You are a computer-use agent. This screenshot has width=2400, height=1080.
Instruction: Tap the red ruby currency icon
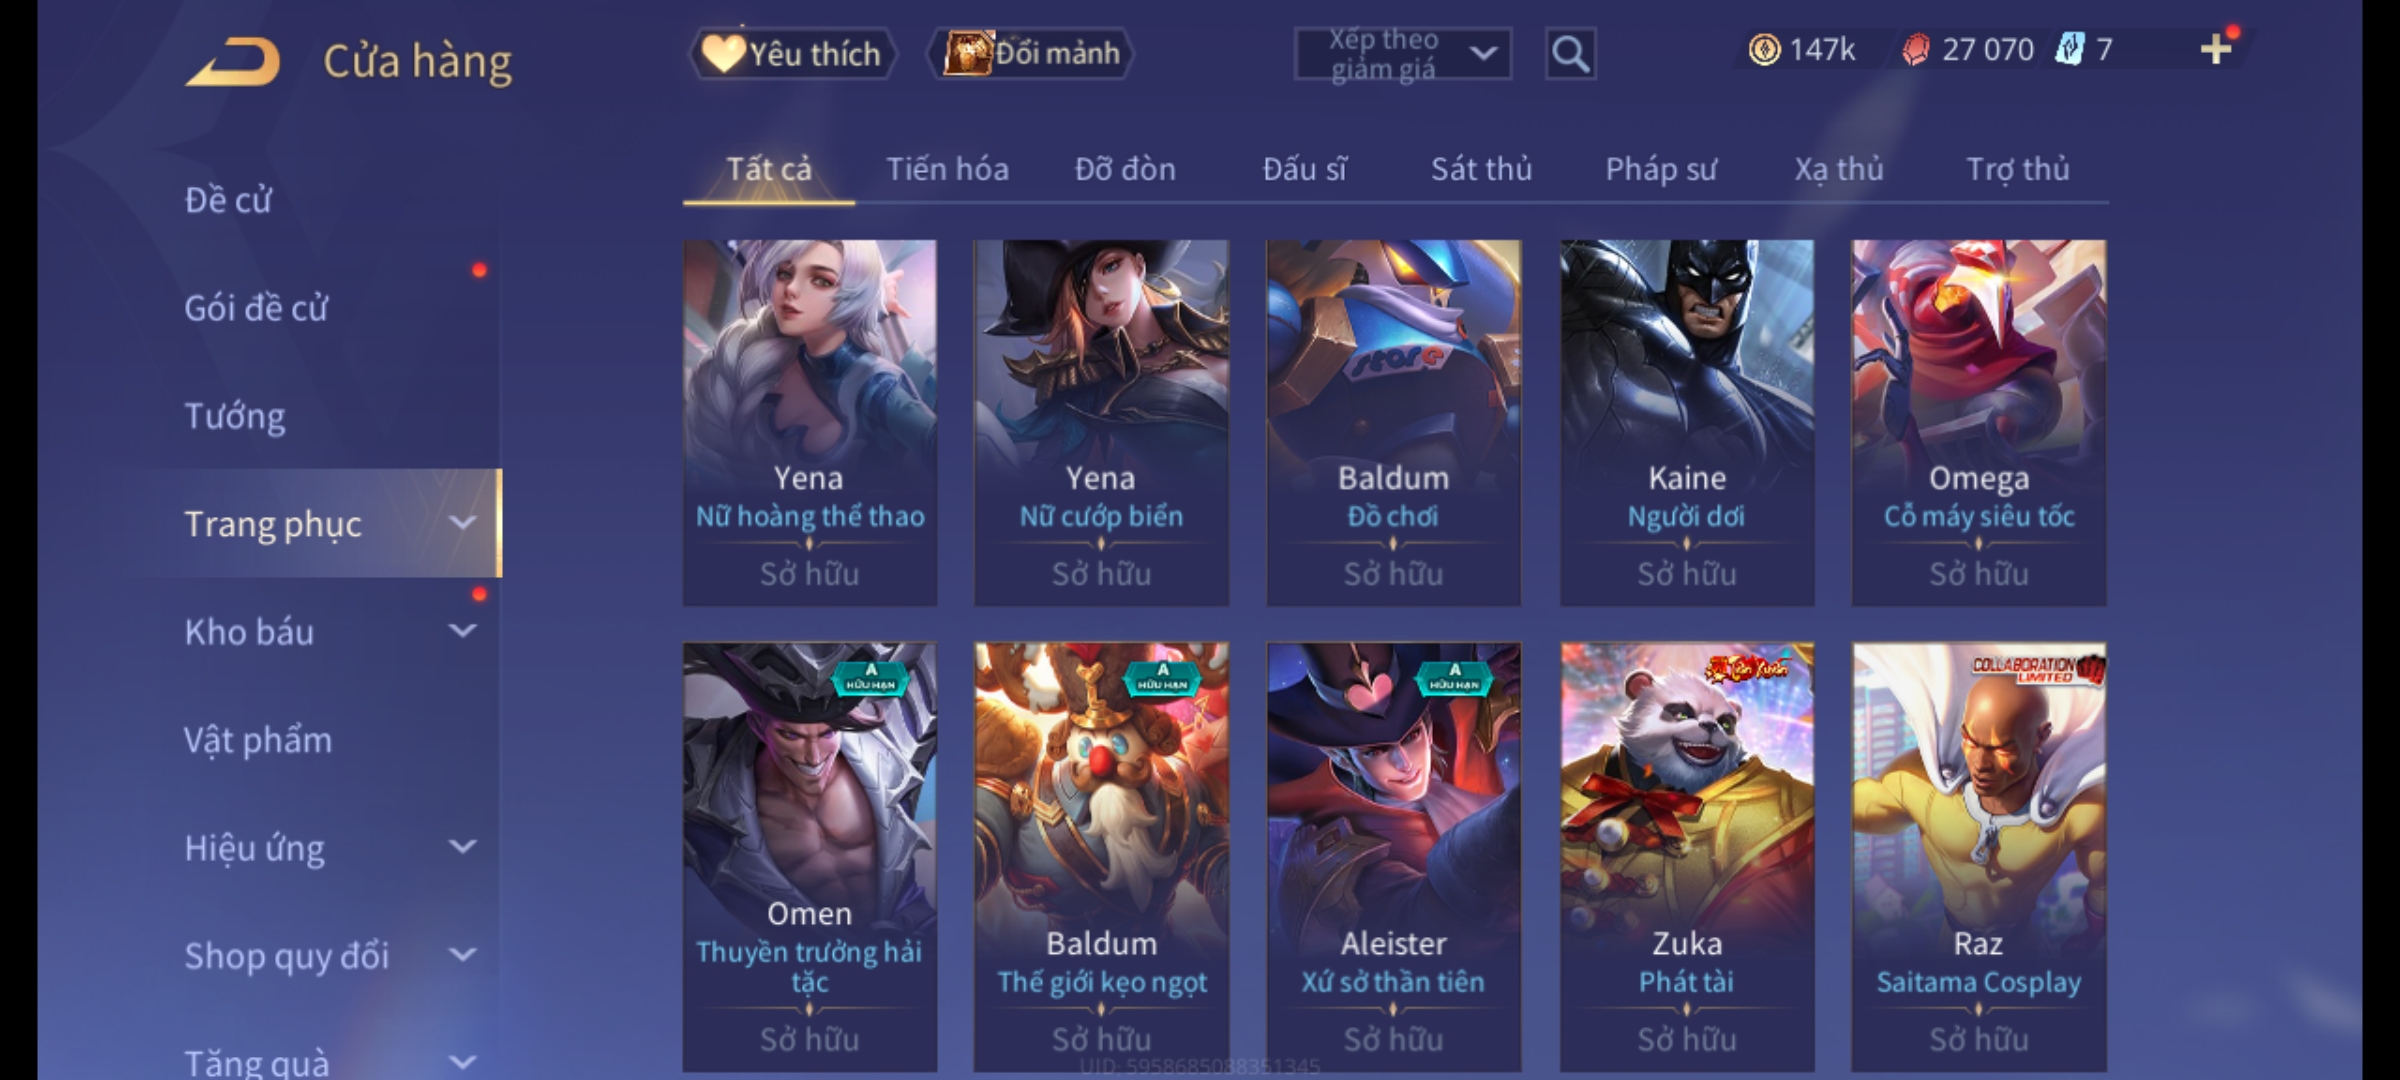pyautogui.click(x=1915, y=50)
